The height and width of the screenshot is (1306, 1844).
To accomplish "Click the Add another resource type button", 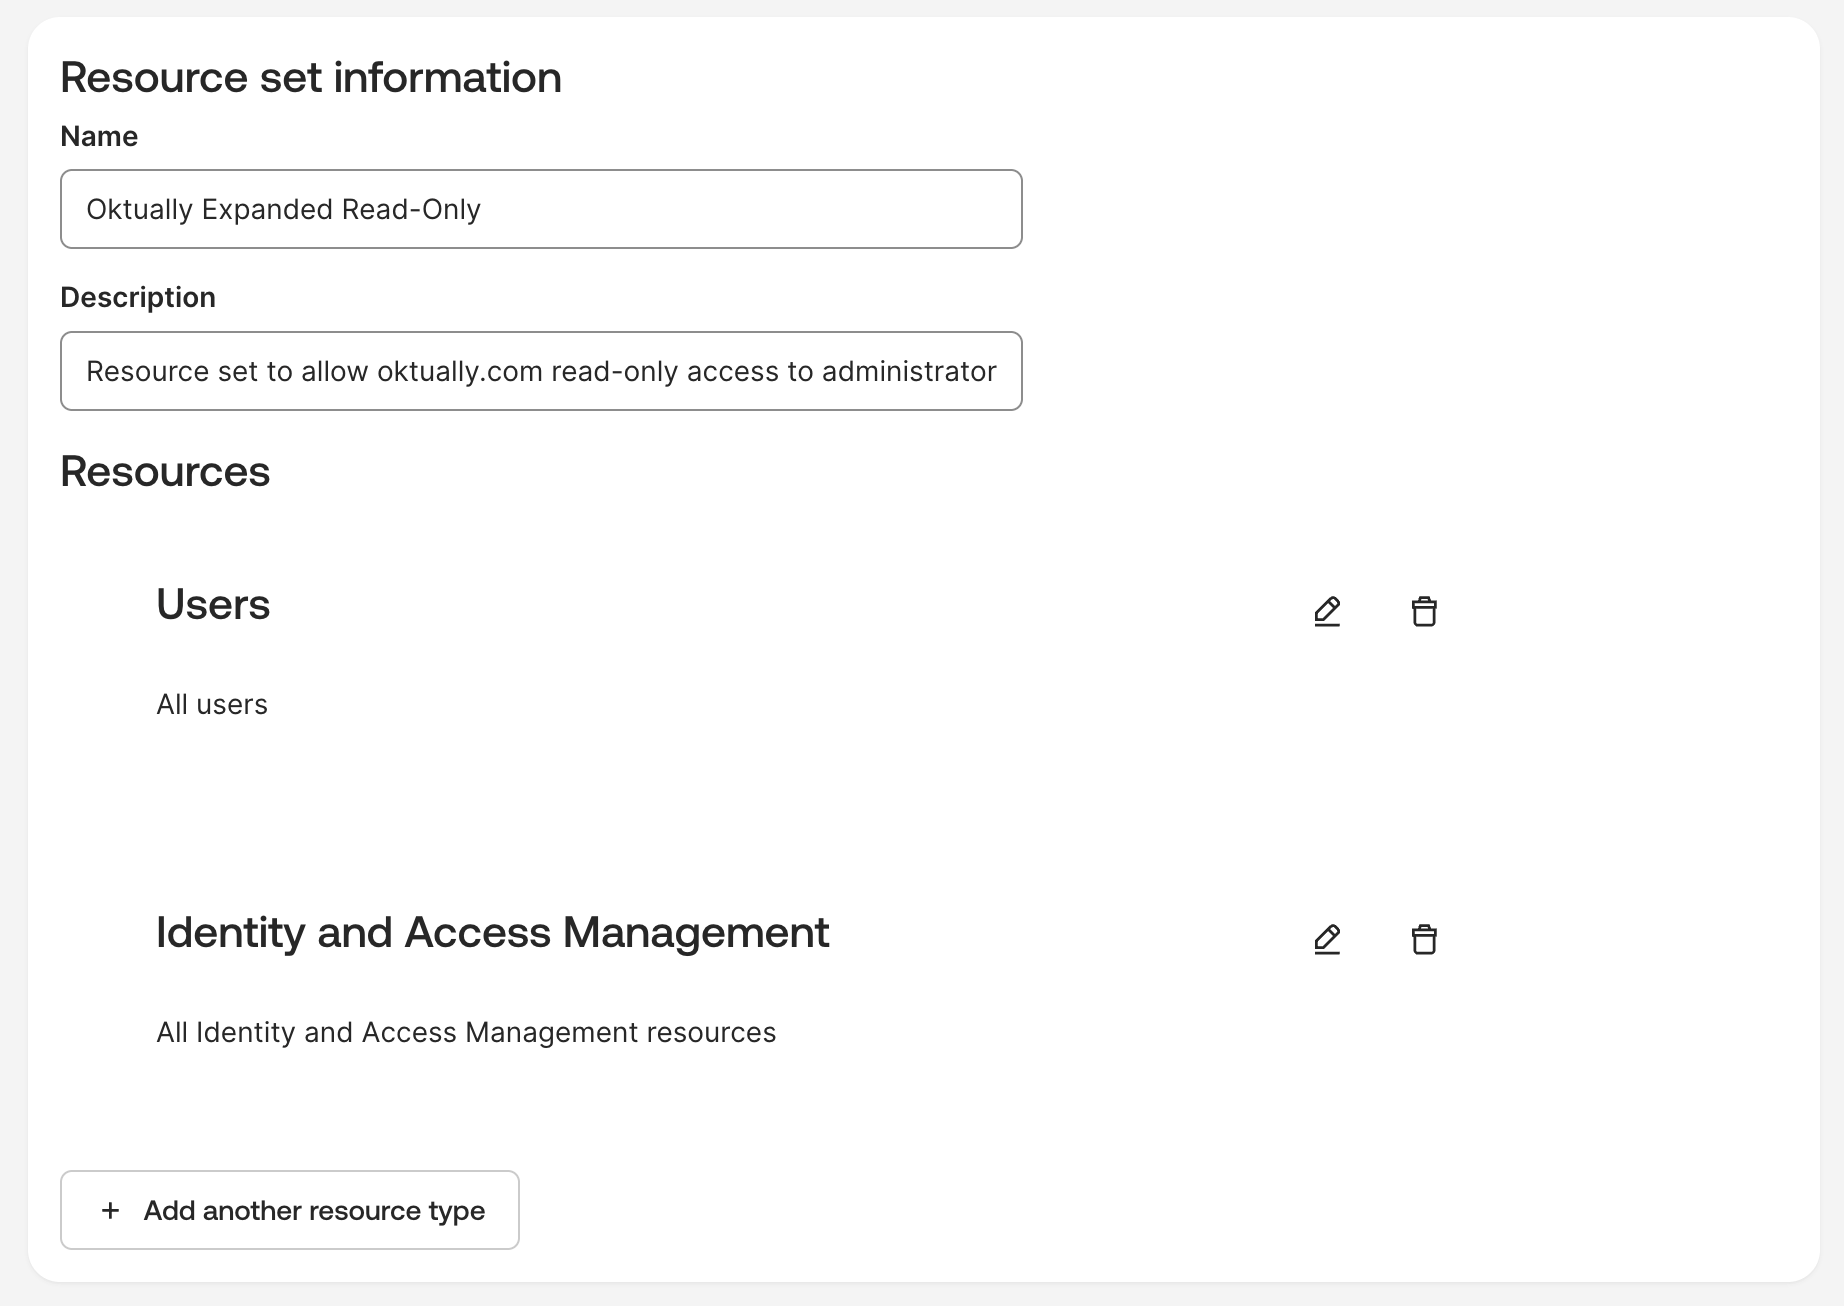I will [290, 1210].
